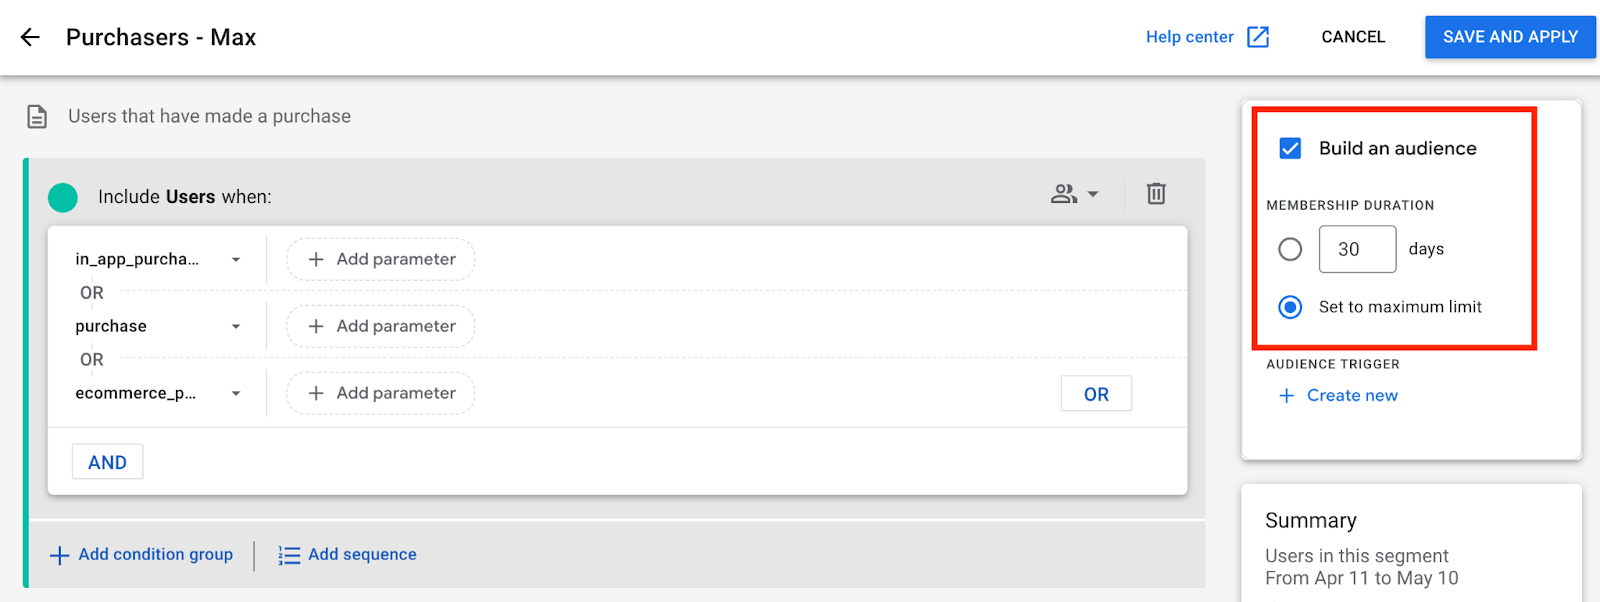Open Help center external link icon
The width and height of the screenshot is (1600, 602).
point(1258,37)
